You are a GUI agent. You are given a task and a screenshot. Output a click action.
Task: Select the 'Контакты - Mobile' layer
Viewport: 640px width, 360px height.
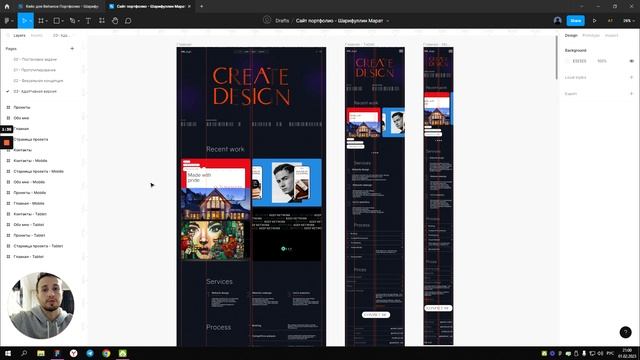(30, 160)
